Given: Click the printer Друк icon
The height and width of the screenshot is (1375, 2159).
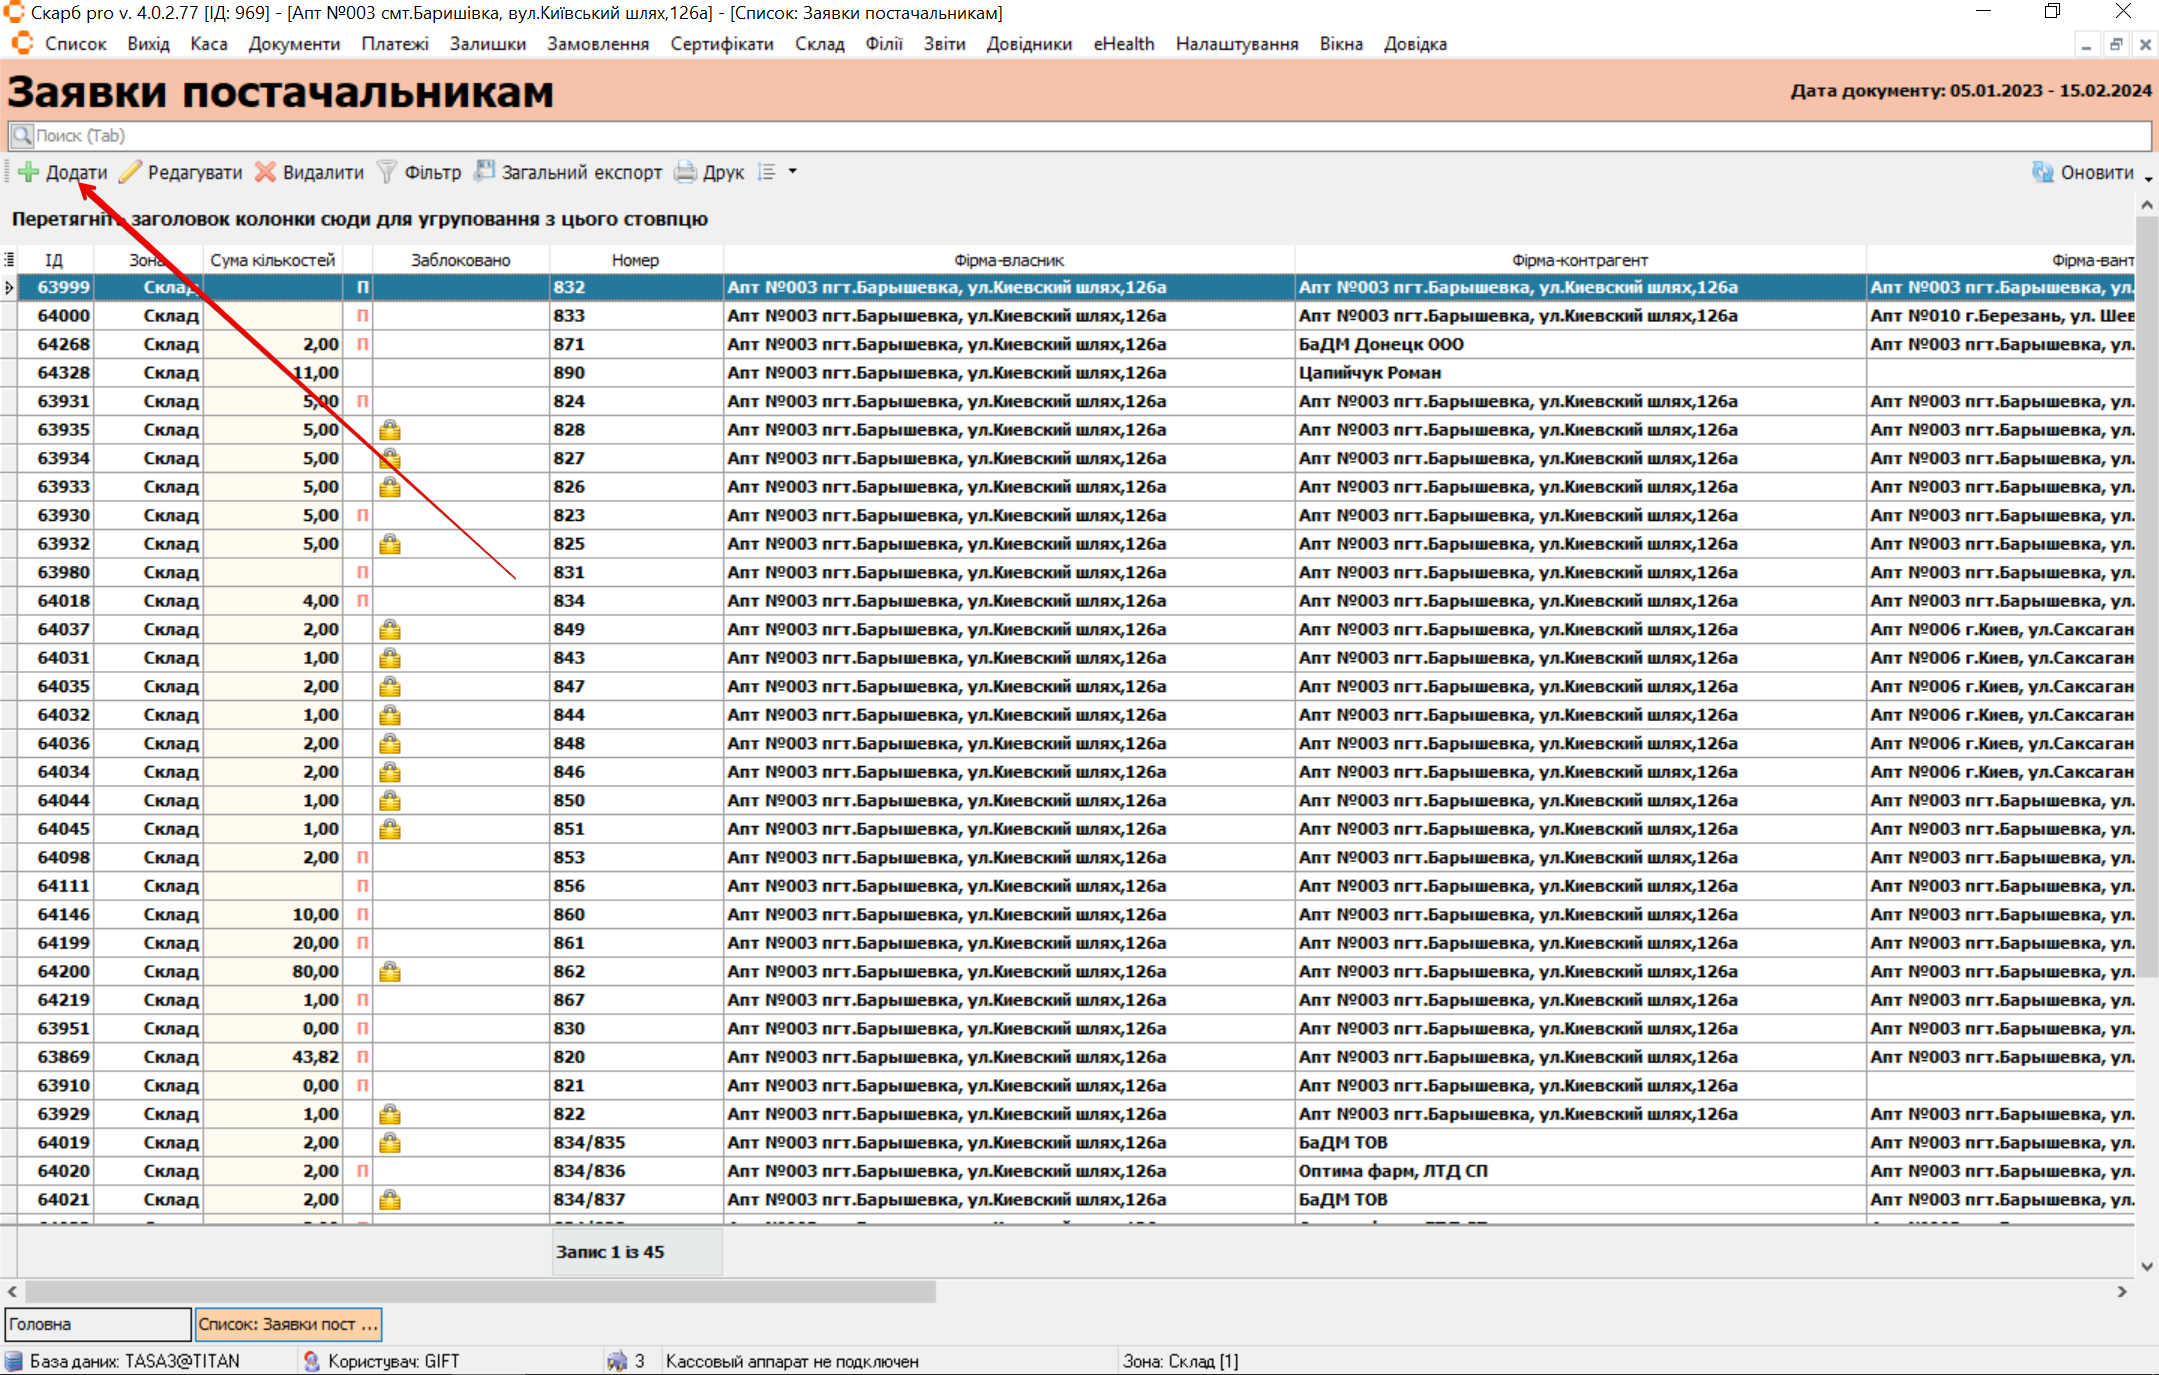Looking at the screenshot, I should [685, 172].
